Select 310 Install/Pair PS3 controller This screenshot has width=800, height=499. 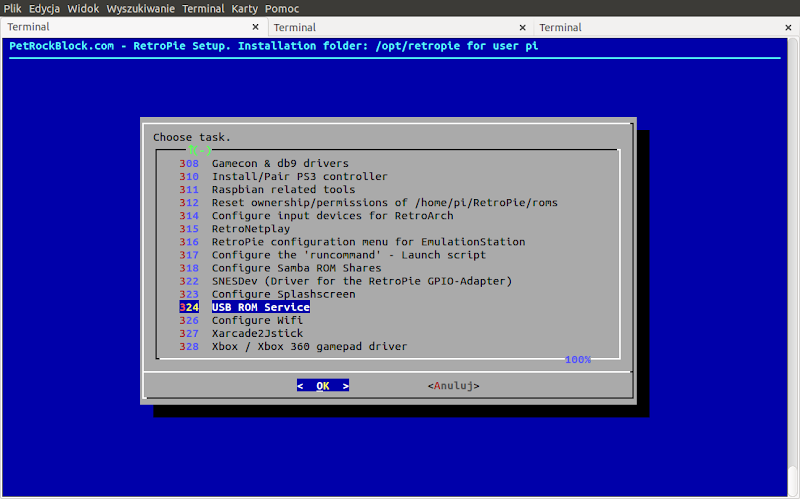283,177
